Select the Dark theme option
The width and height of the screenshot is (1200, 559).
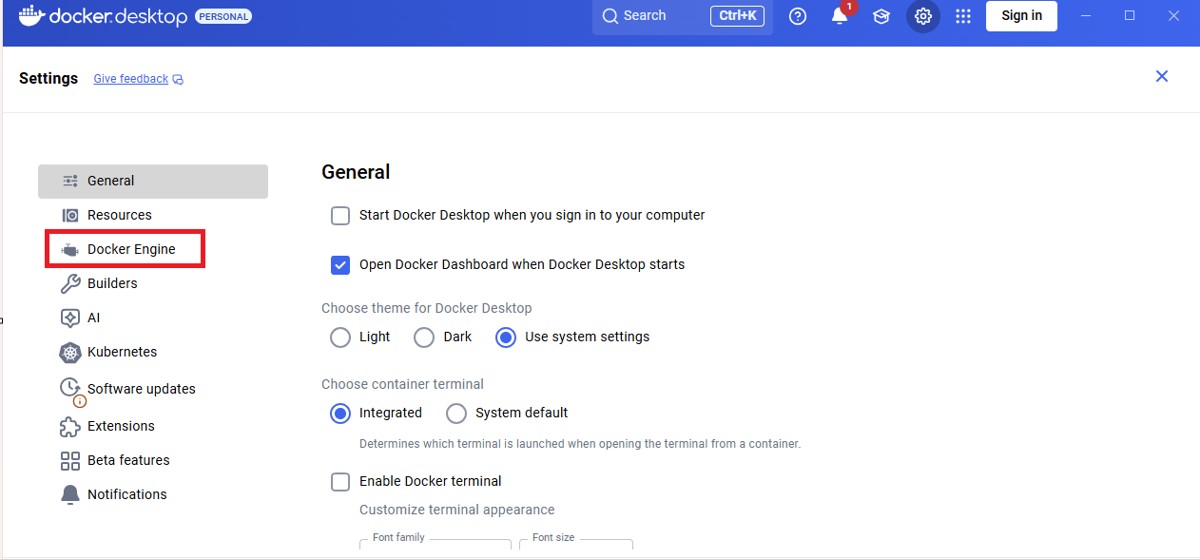pyautogui.click(x=424, y=337)
